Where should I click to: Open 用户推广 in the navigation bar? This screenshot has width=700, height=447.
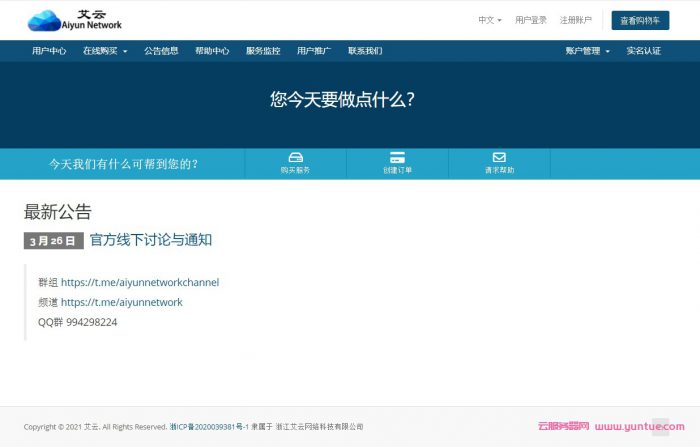click(314, 51)
